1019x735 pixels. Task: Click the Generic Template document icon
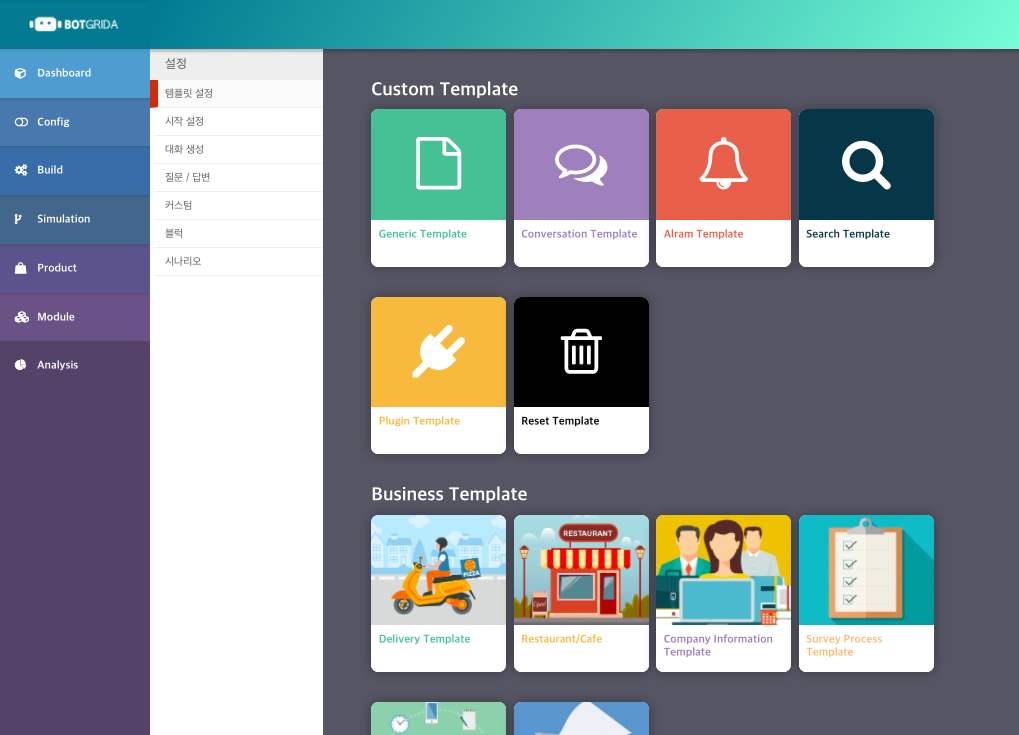pos(439,164)
